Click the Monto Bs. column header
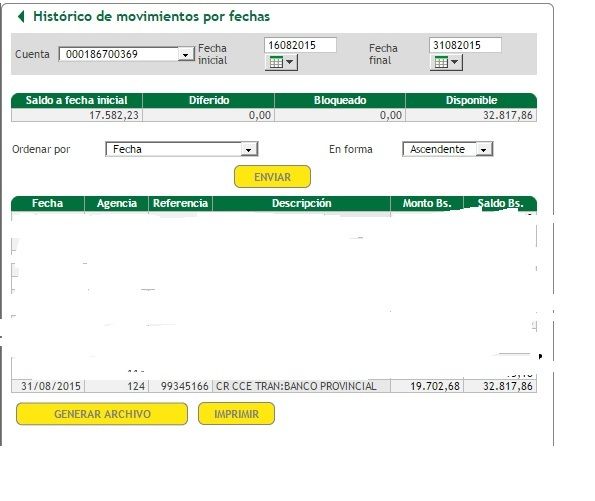The height and width of the screenshot is (501, 595). point(427,203)
